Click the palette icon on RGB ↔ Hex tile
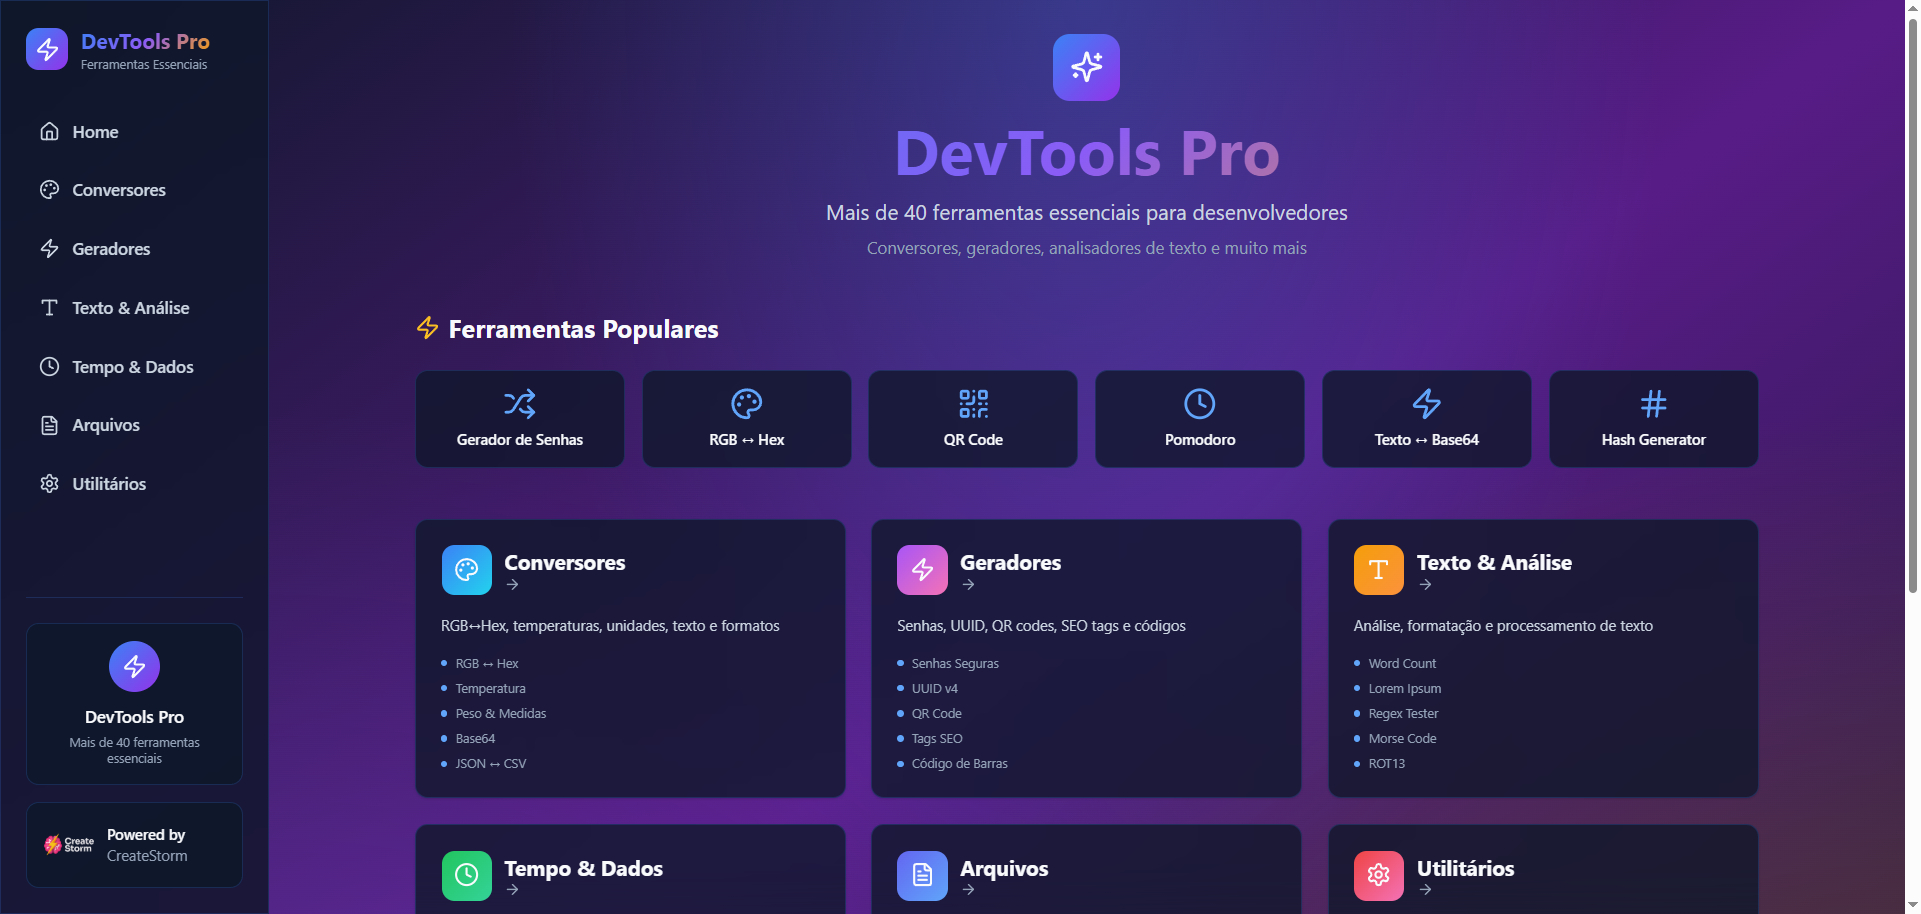The width and height of the screenshot is (1921, 914). point(747,404)
